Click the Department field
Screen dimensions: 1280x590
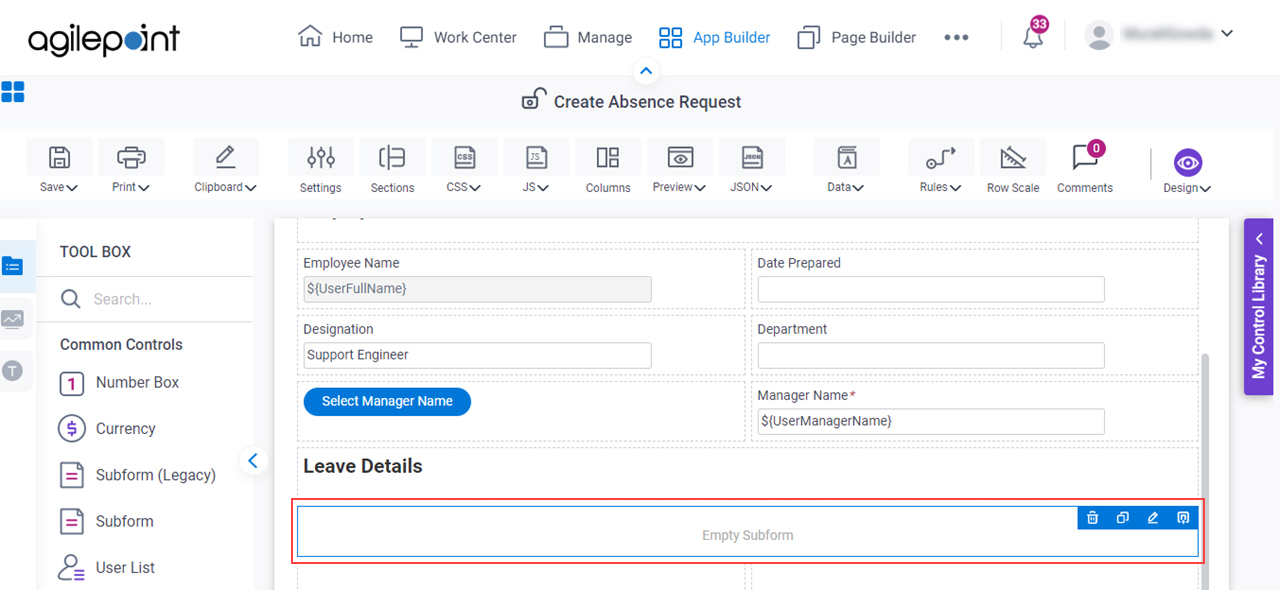(931, 355)
